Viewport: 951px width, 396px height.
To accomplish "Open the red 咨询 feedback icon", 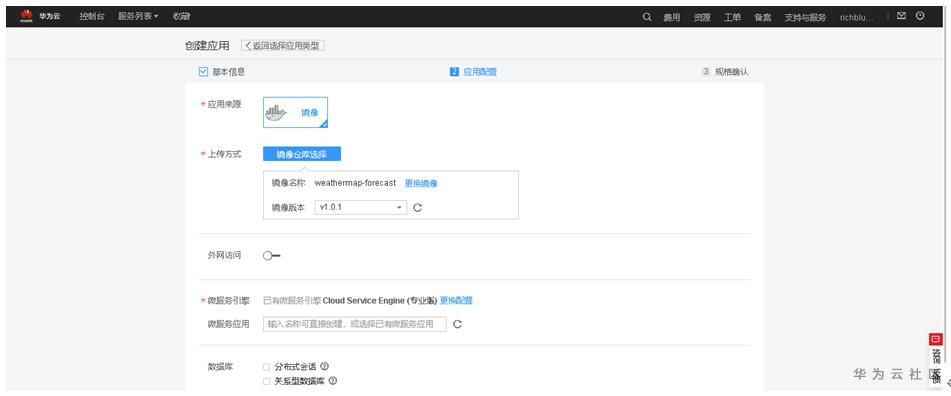I will point(936,339).
